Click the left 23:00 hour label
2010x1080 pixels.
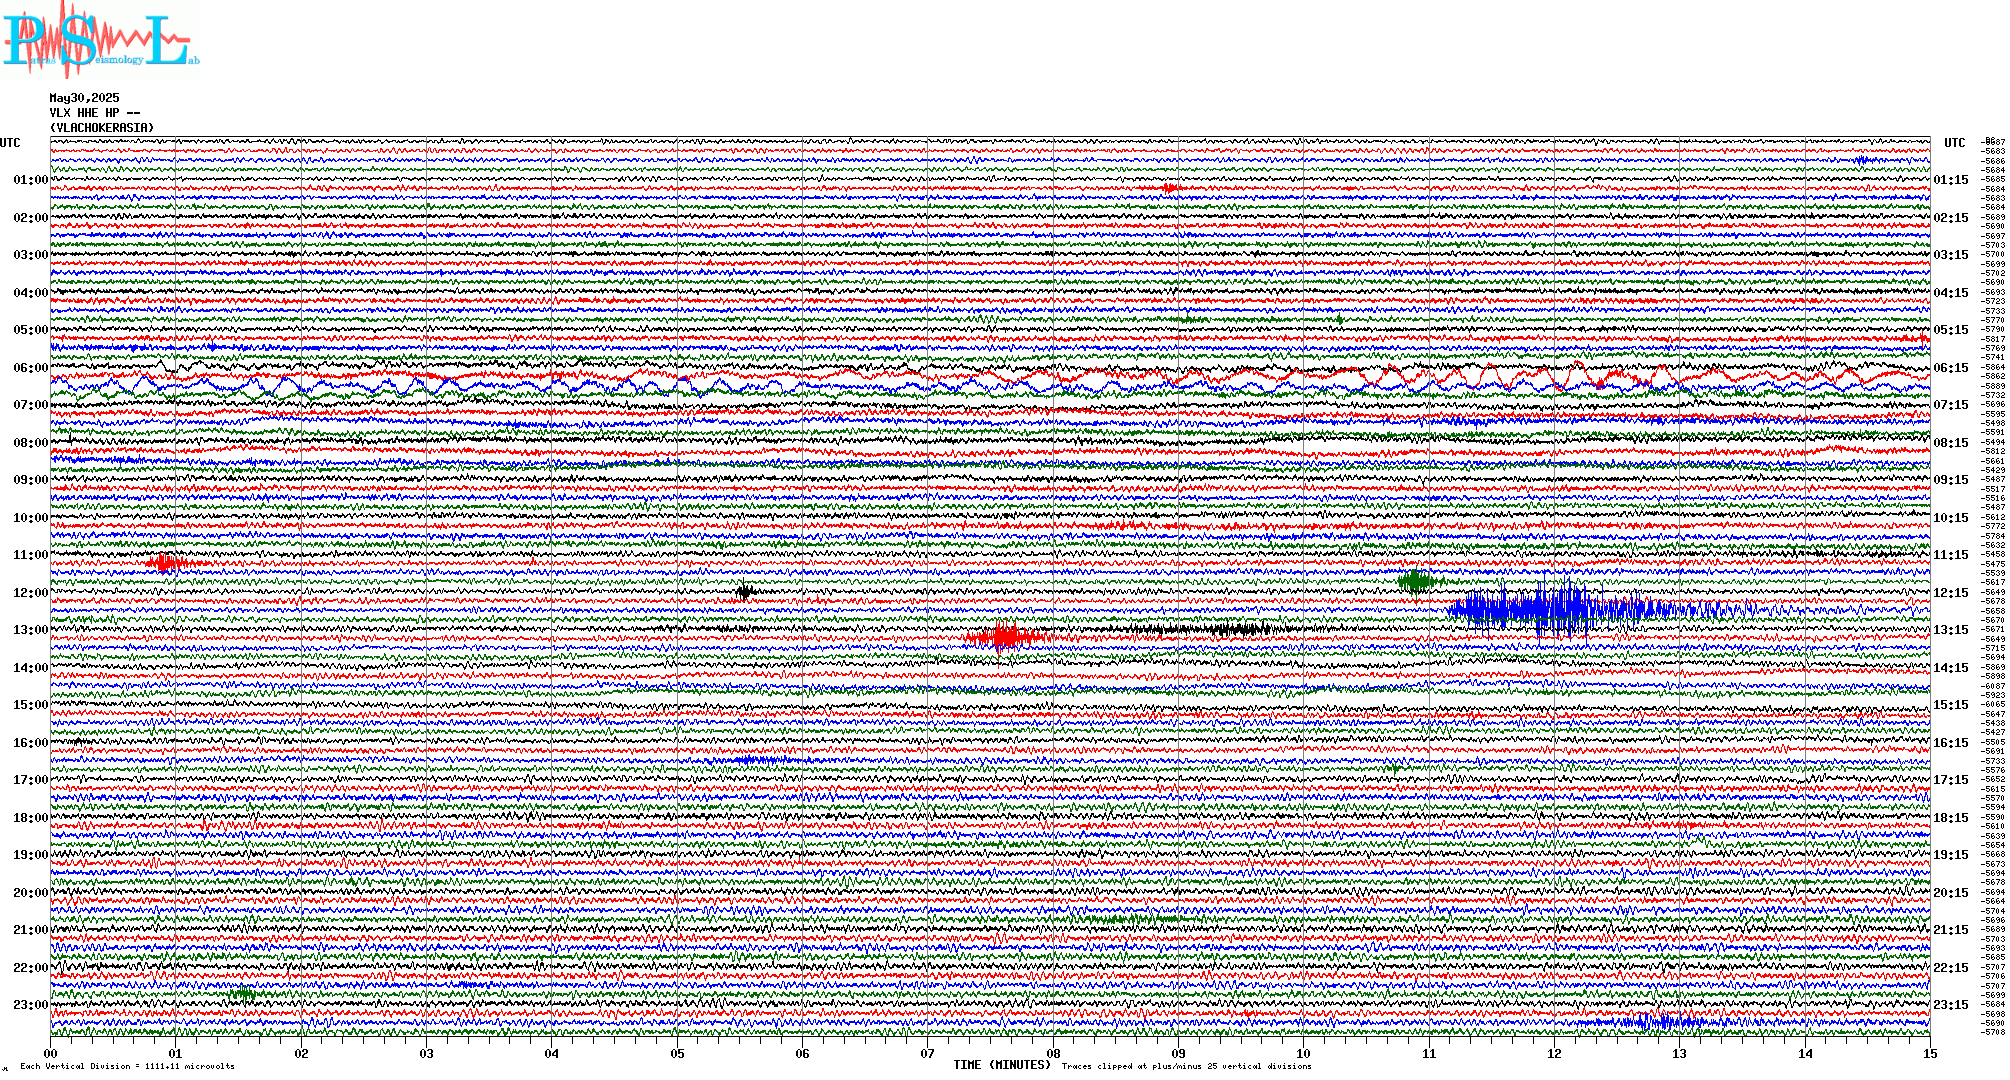(30, 1005)
